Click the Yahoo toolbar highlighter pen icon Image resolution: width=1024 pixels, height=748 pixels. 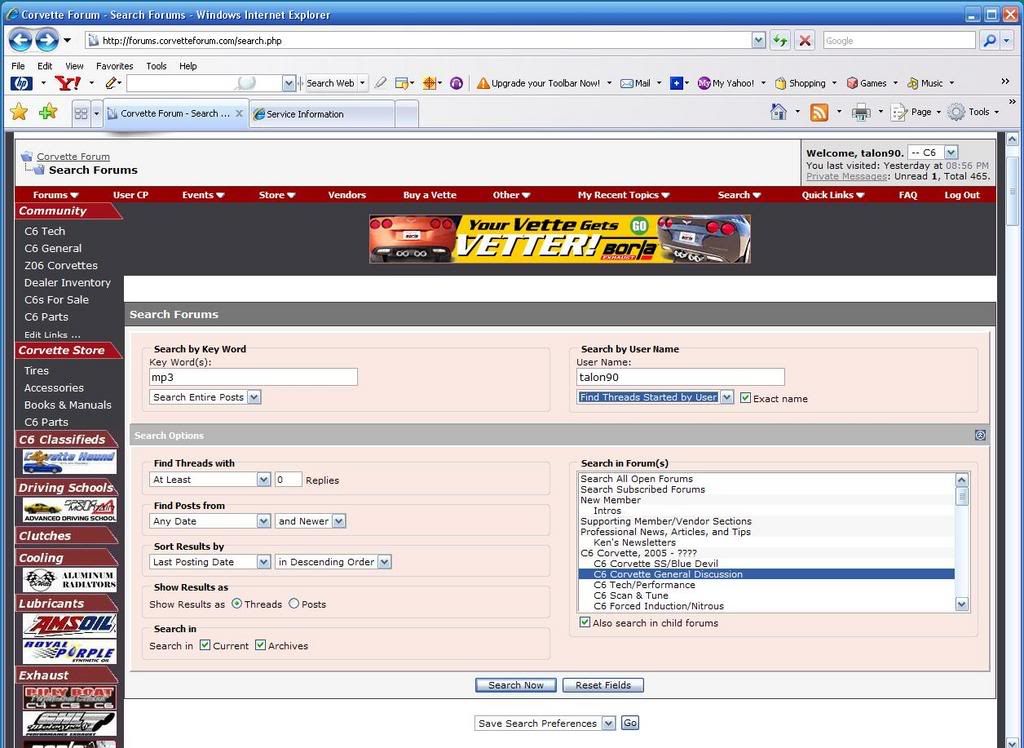[x=381, y=83]
